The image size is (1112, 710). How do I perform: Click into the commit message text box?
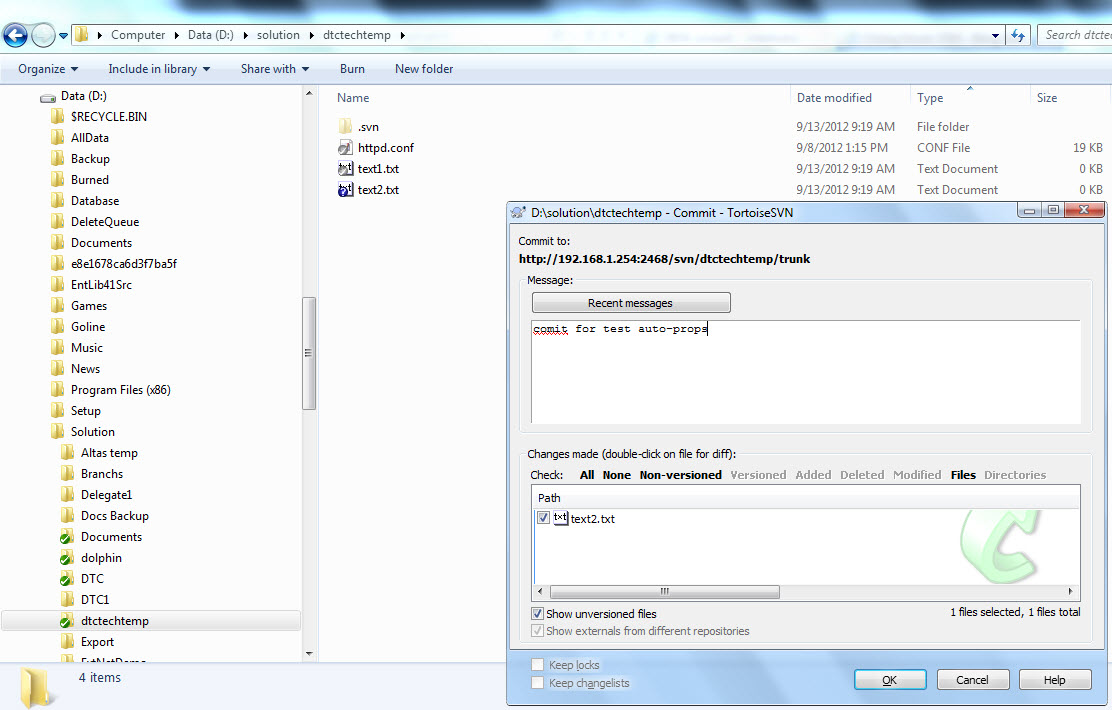(x=806, y=372)
